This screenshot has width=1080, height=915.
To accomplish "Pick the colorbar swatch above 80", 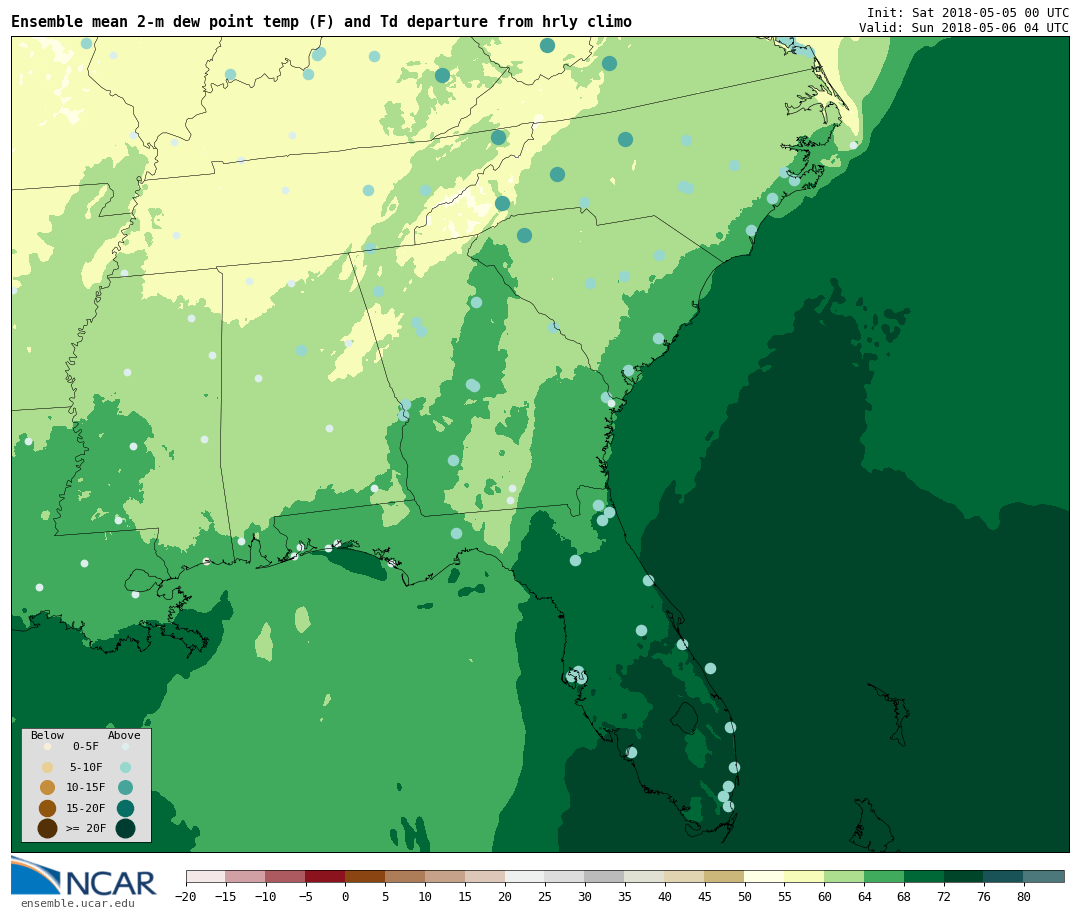I will tap(1044, 876).
